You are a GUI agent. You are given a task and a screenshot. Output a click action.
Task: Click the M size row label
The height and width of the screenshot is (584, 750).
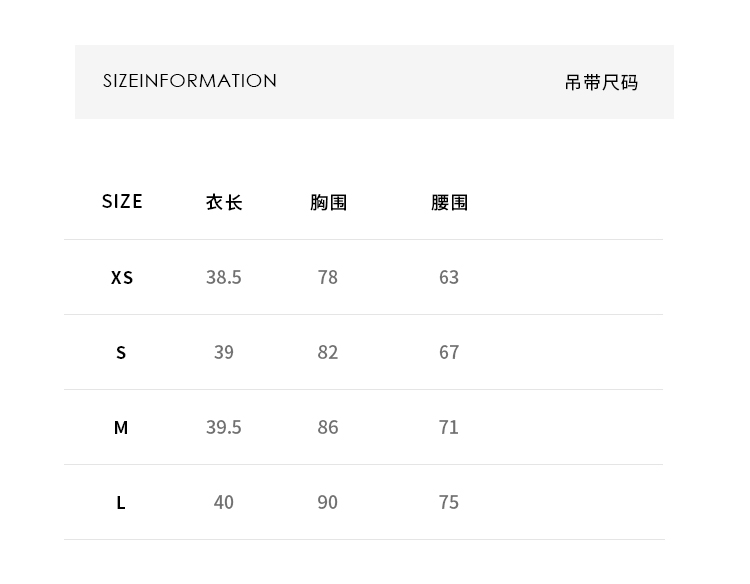point(121,427)
